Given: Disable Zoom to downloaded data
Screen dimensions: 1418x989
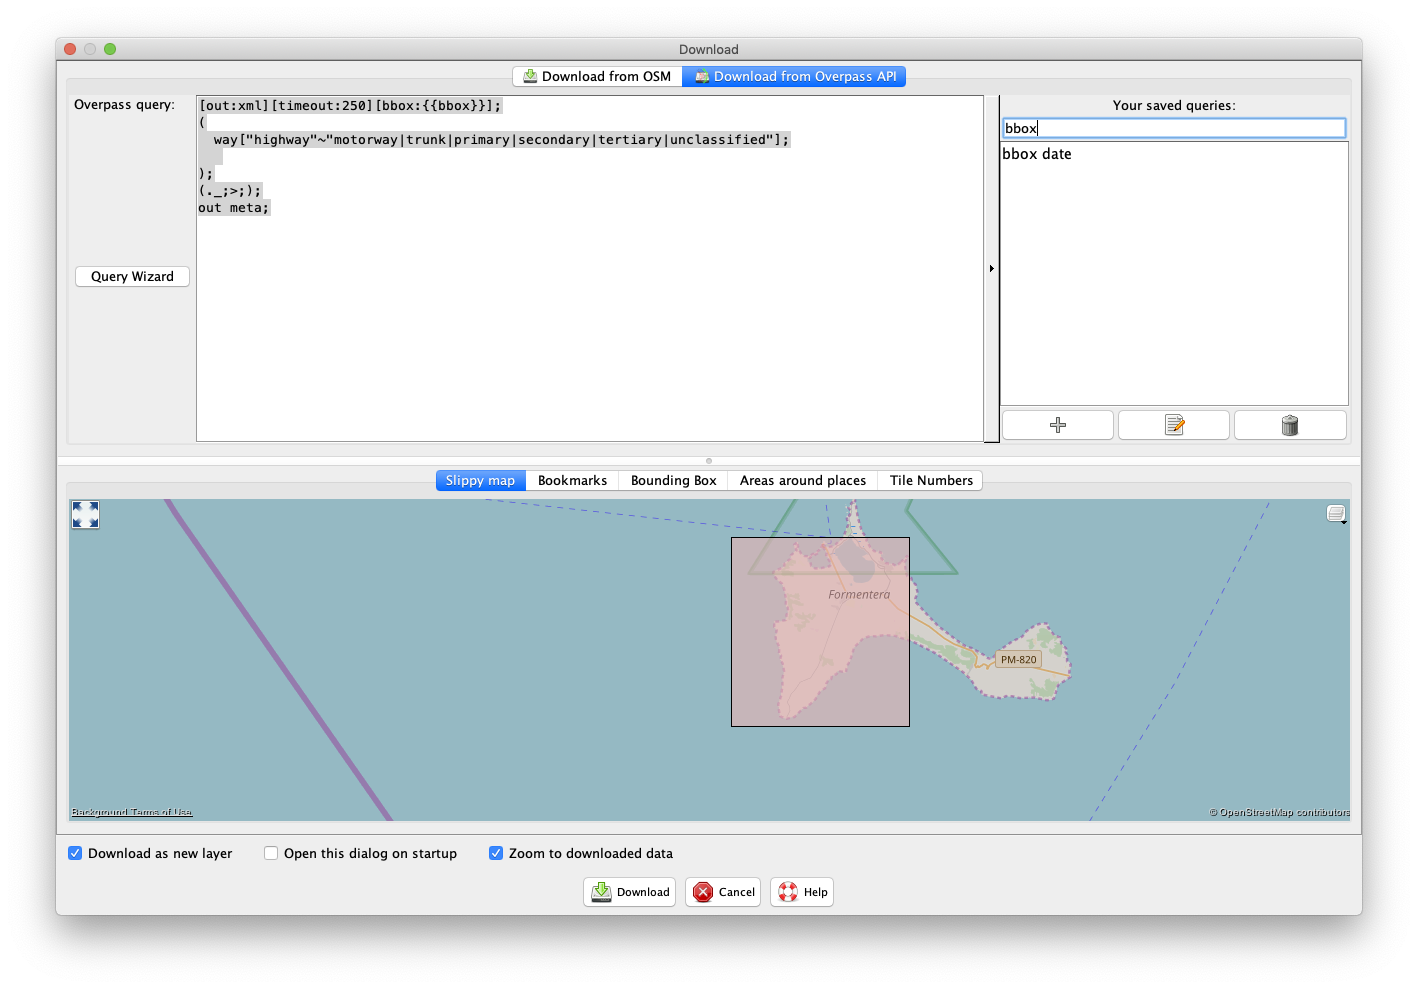Looking at the screenshot, I should [x=496, y=853].
